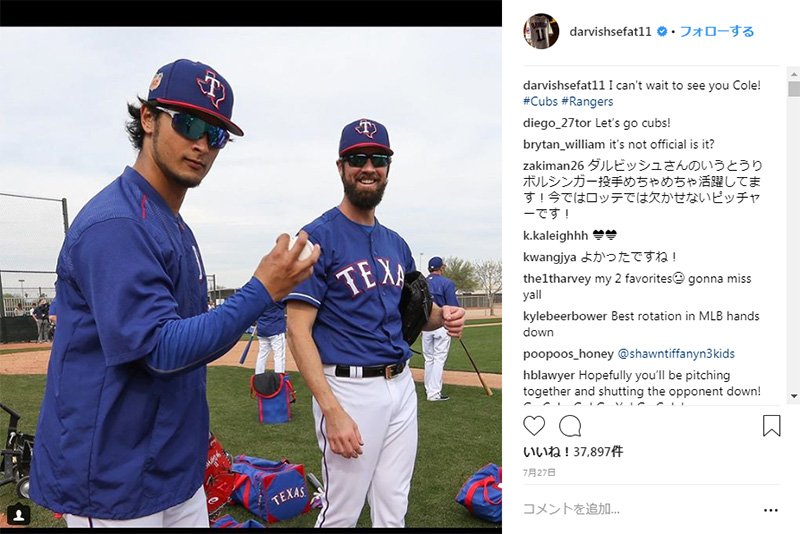Viewport: 800px width, 534px height.
Task: Like the post with the heart icon
Action: [x=534, y=426]
